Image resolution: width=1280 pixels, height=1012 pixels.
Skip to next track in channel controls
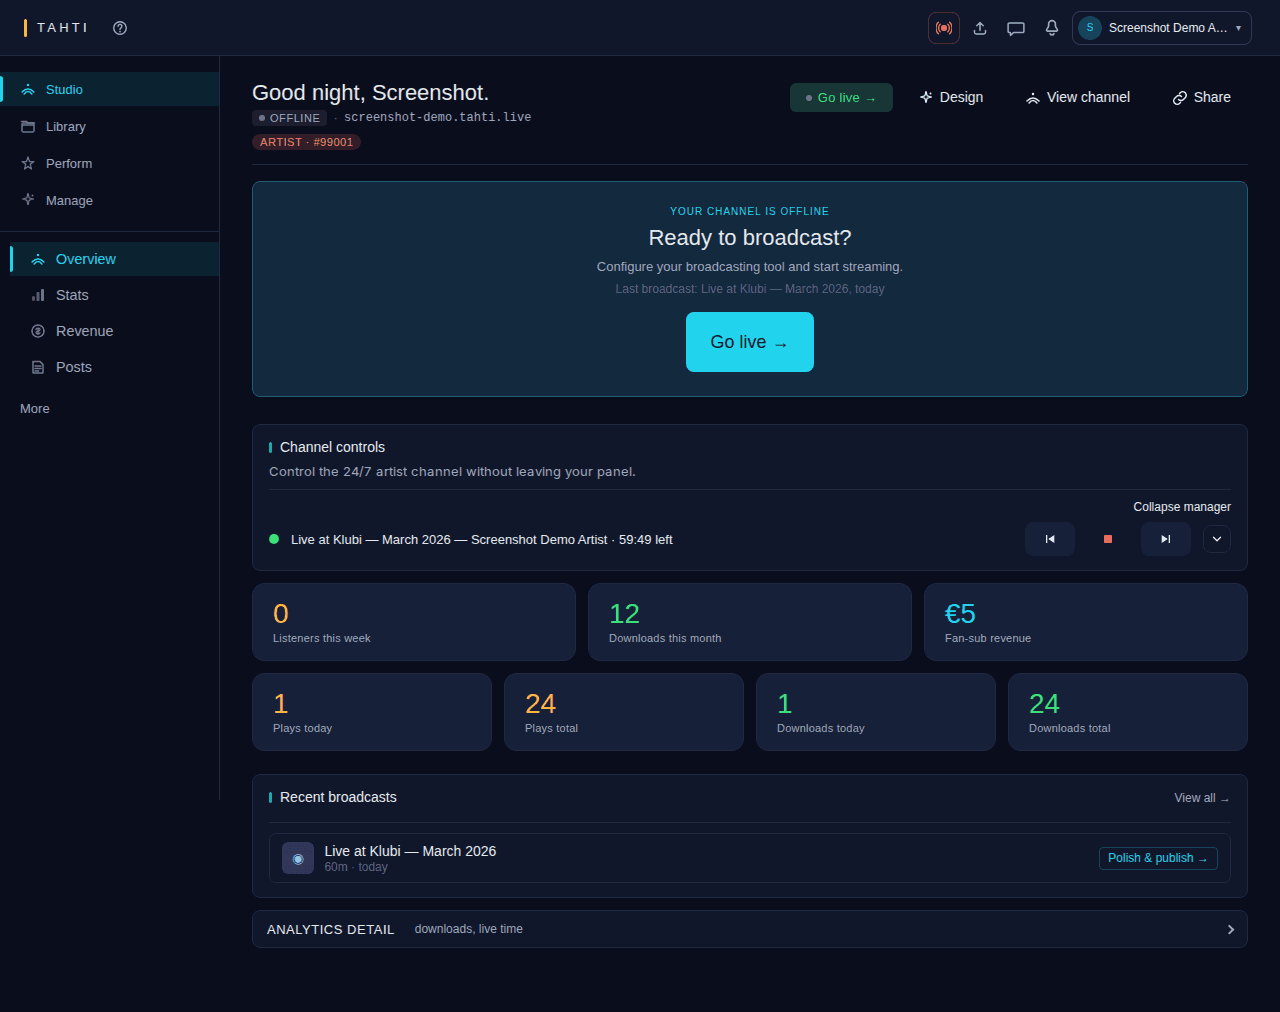point(1166,539)
